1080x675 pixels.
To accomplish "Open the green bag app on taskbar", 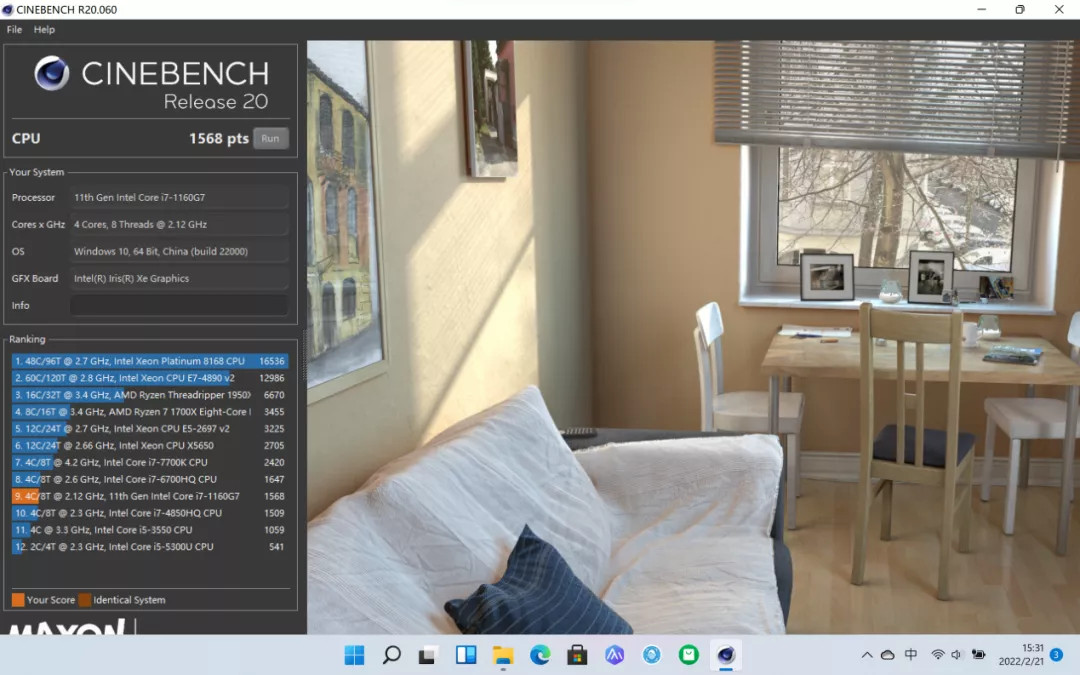I will 689,655.
